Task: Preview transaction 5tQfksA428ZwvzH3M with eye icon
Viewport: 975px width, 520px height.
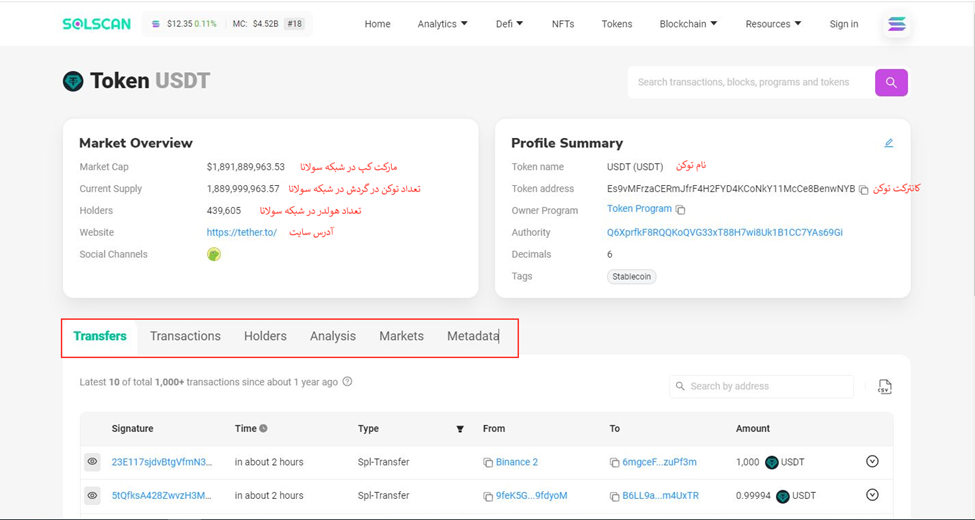Action: [93, 496]
